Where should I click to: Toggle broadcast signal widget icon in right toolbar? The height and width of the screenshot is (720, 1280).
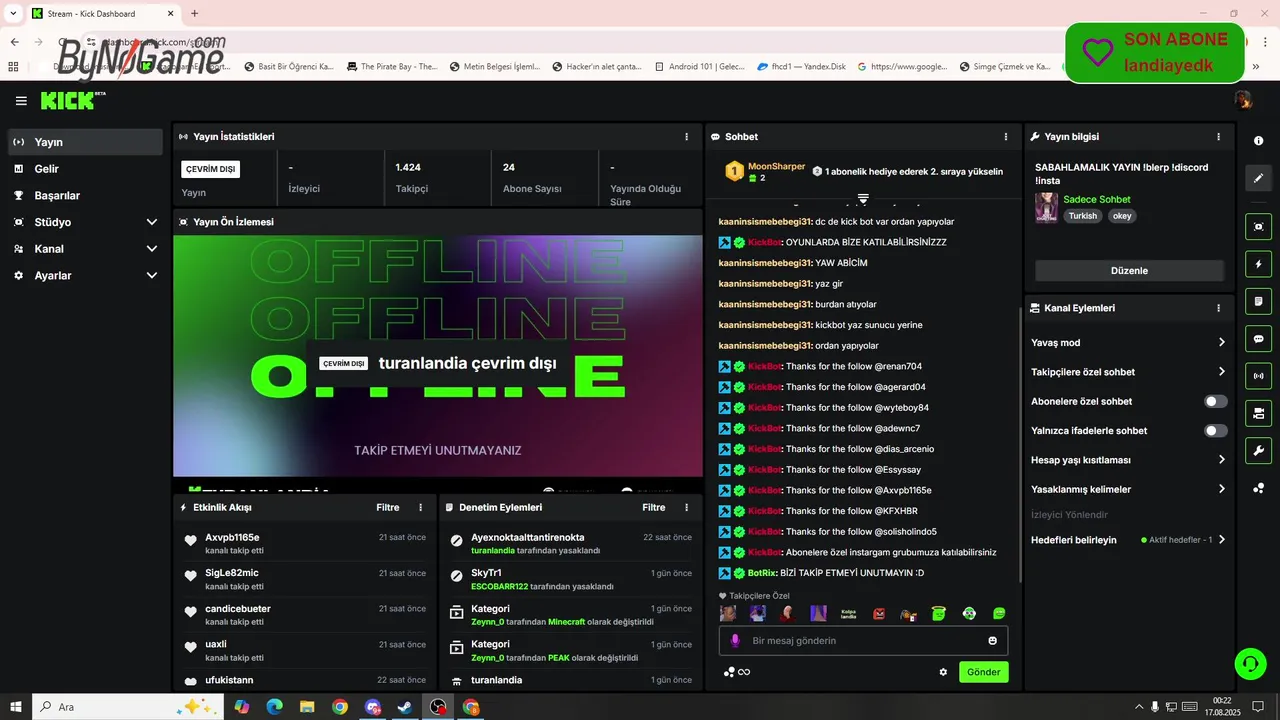tap(1259, 376)
